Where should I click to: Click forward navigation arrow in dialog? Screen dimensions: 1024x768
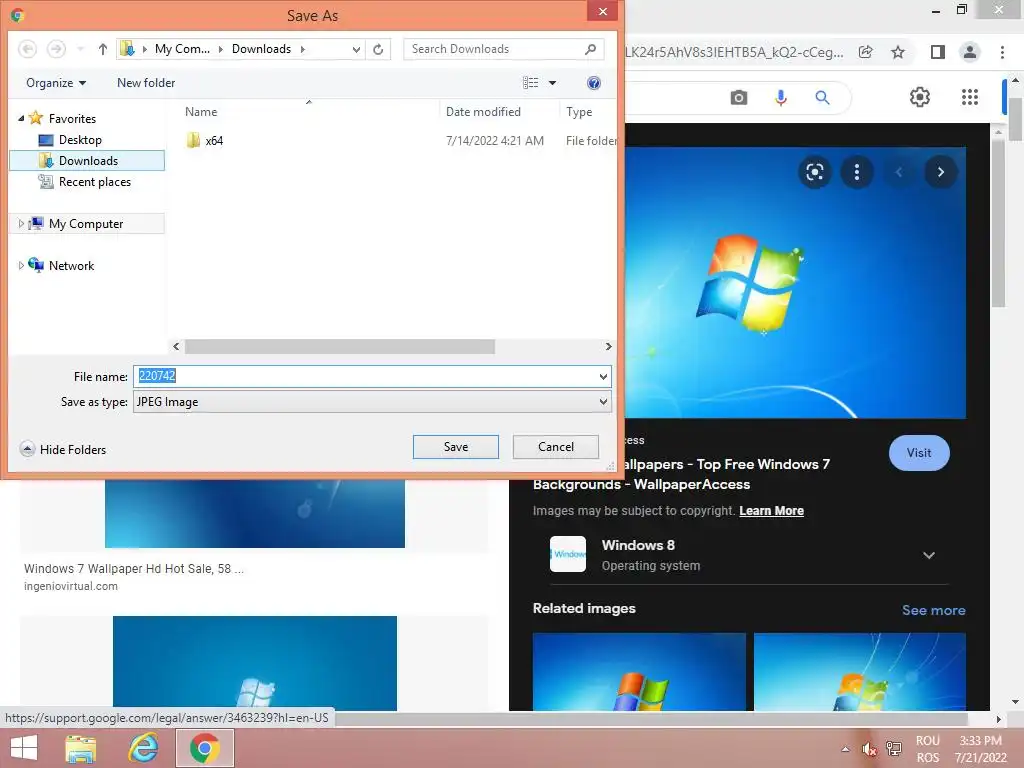[x=57, y=49]
